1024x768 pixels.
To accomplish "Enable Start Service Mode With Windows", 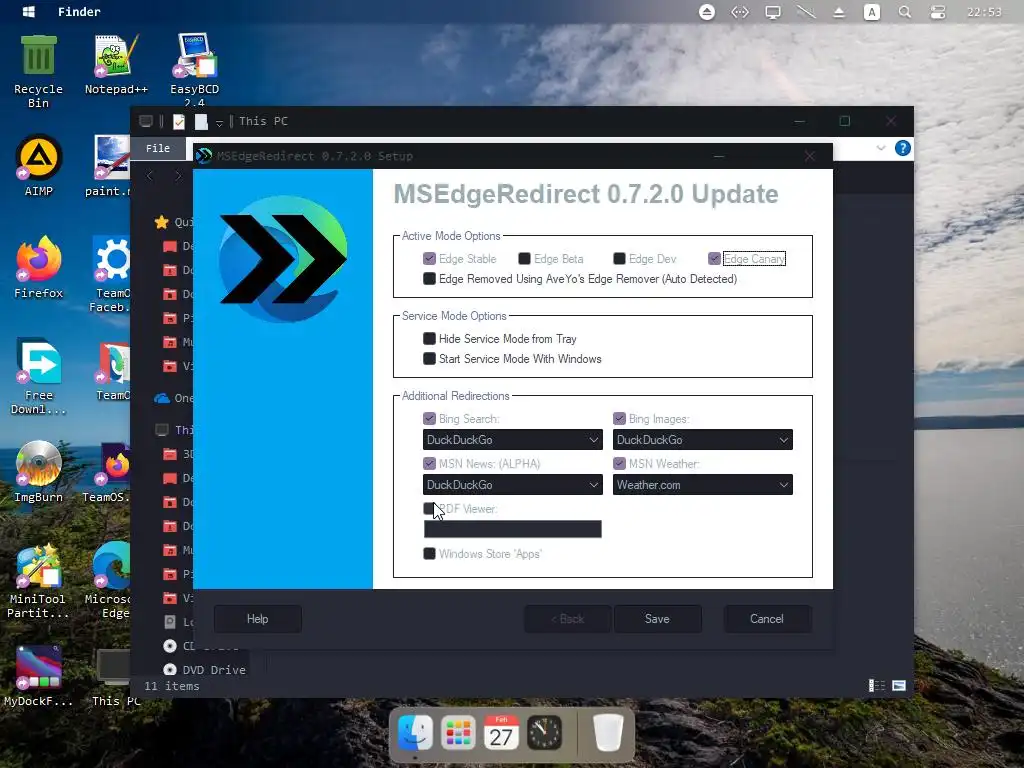I will tap(429, 359).
